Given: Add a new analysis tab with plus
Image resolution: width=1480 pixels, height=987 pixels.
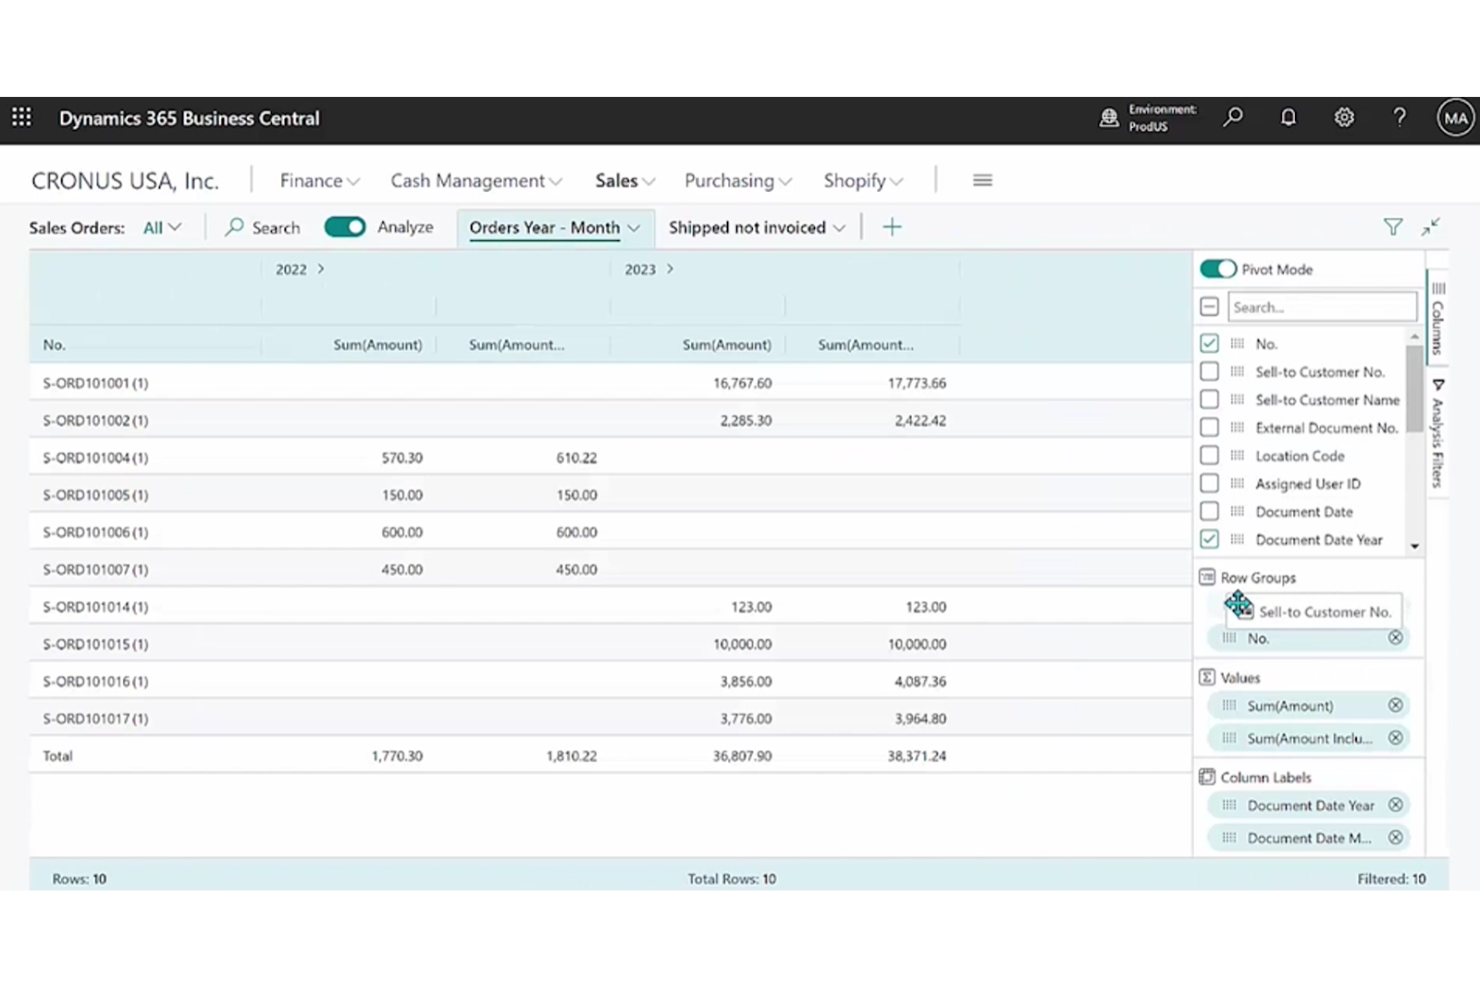Looking at the screenshot, I should (x=892, y=227).
